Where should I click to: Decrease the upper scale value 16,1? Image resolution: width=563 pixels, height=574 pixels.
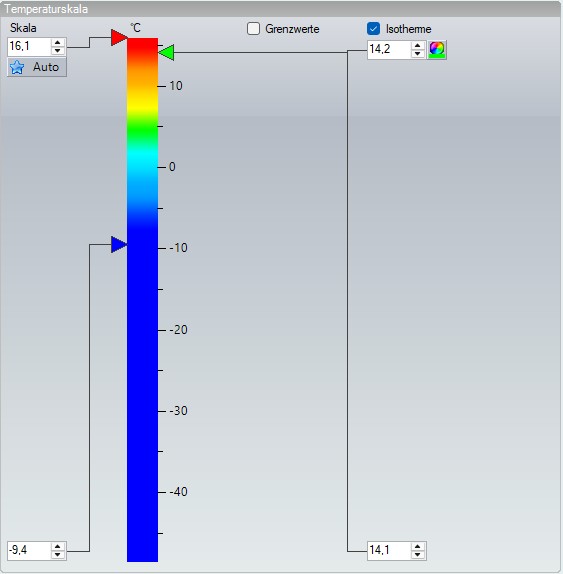(57, 51)
